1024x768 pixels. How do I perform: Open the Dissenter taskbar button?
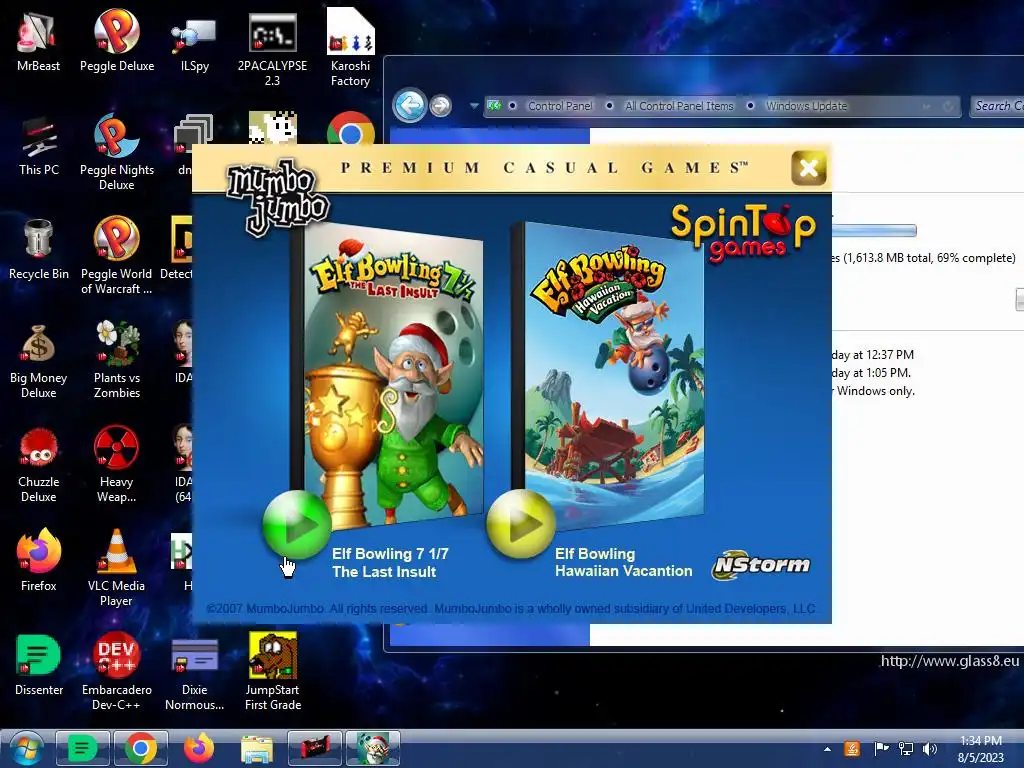point(82,748)
